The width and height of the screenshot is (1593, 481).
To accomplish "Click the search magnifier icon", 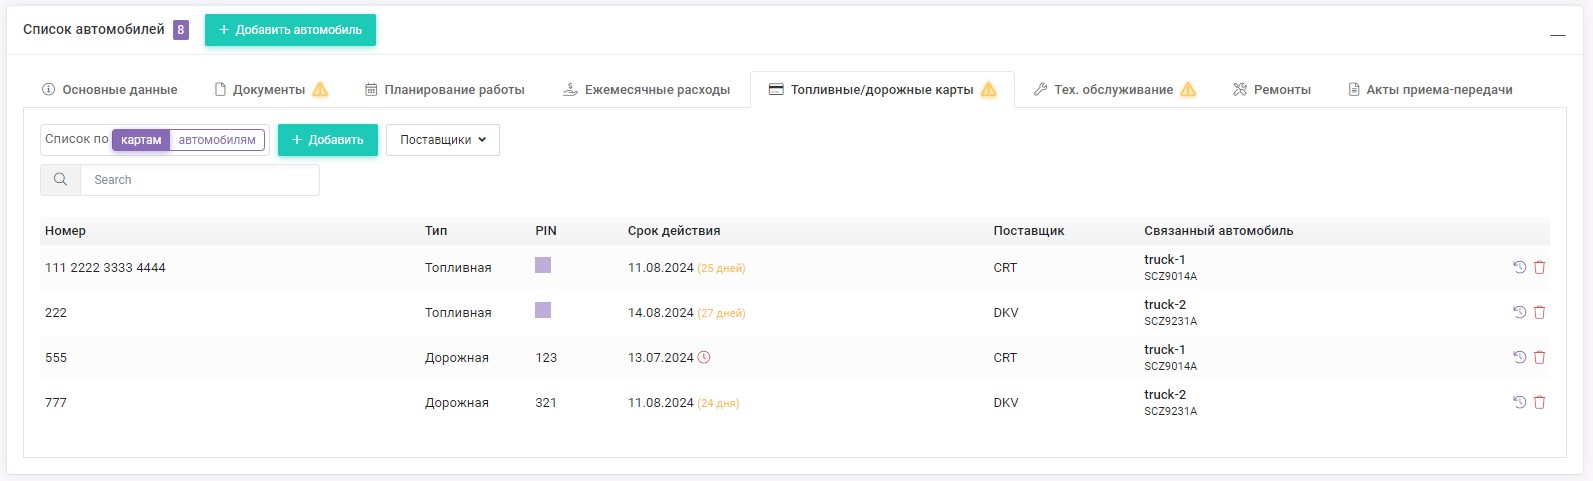I will coord(60,180).
